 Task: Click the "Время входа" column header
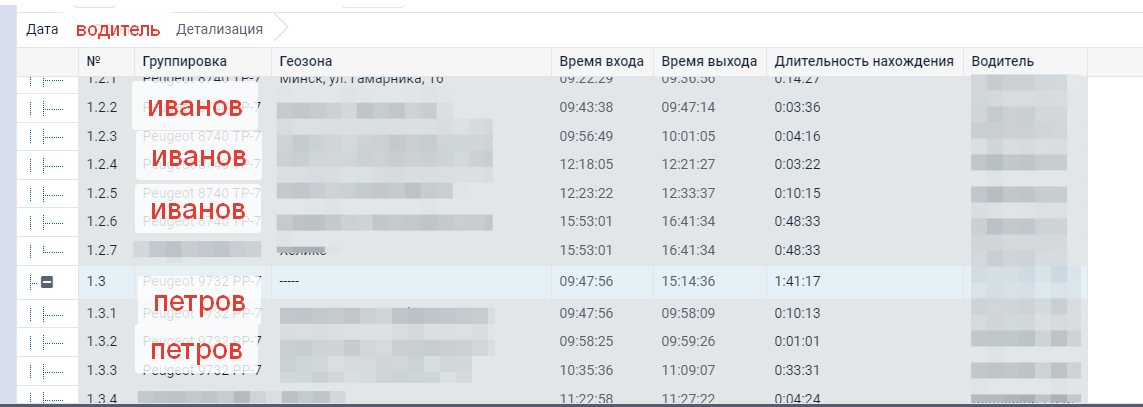tap(601, 62)
